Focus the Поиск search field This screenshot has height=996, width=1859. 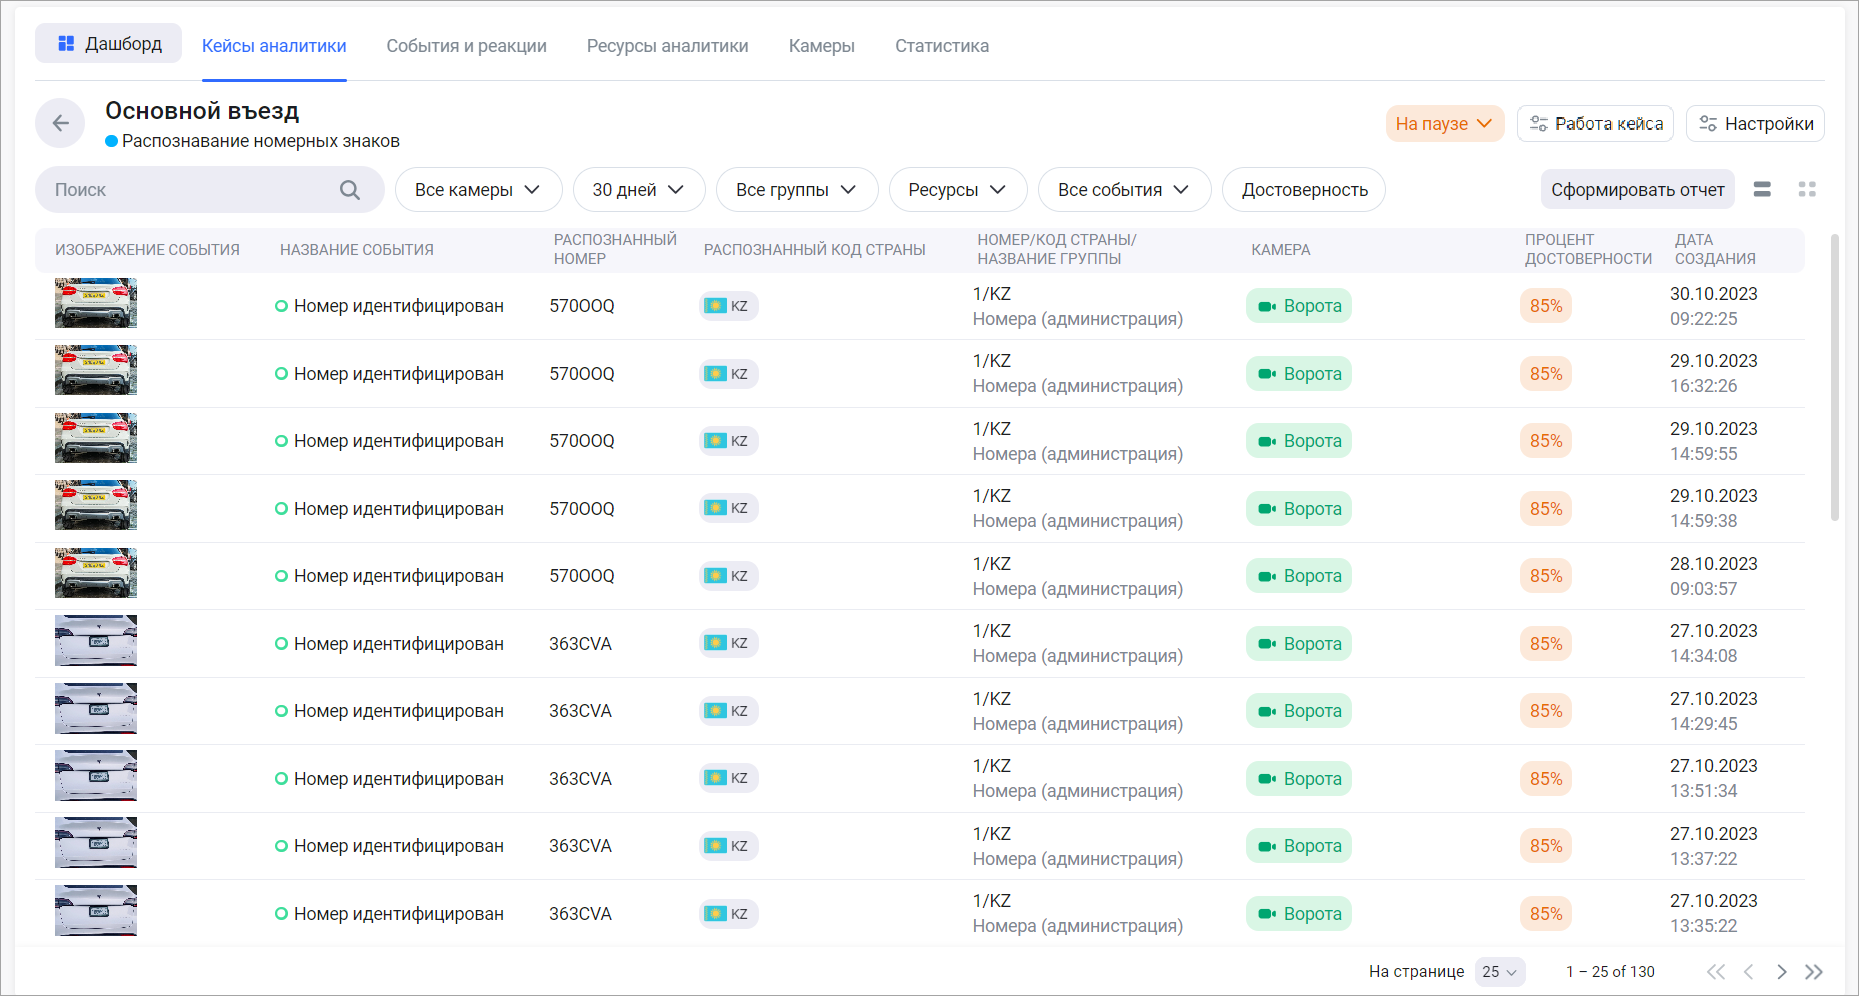click(x=190, y=190)
